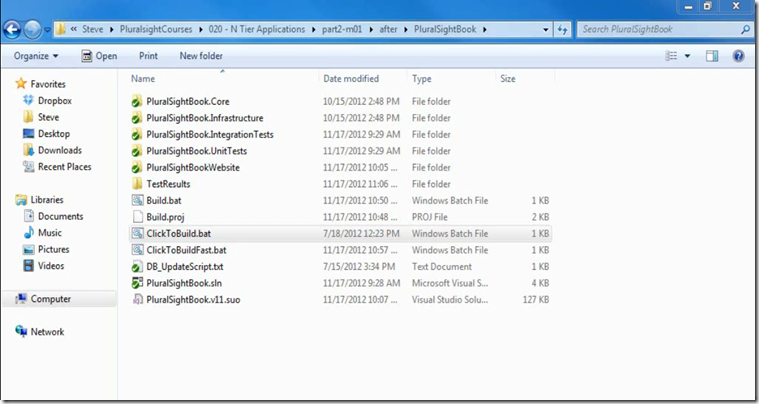Click '127 KB' size value
759x404 pixels.
536,299
